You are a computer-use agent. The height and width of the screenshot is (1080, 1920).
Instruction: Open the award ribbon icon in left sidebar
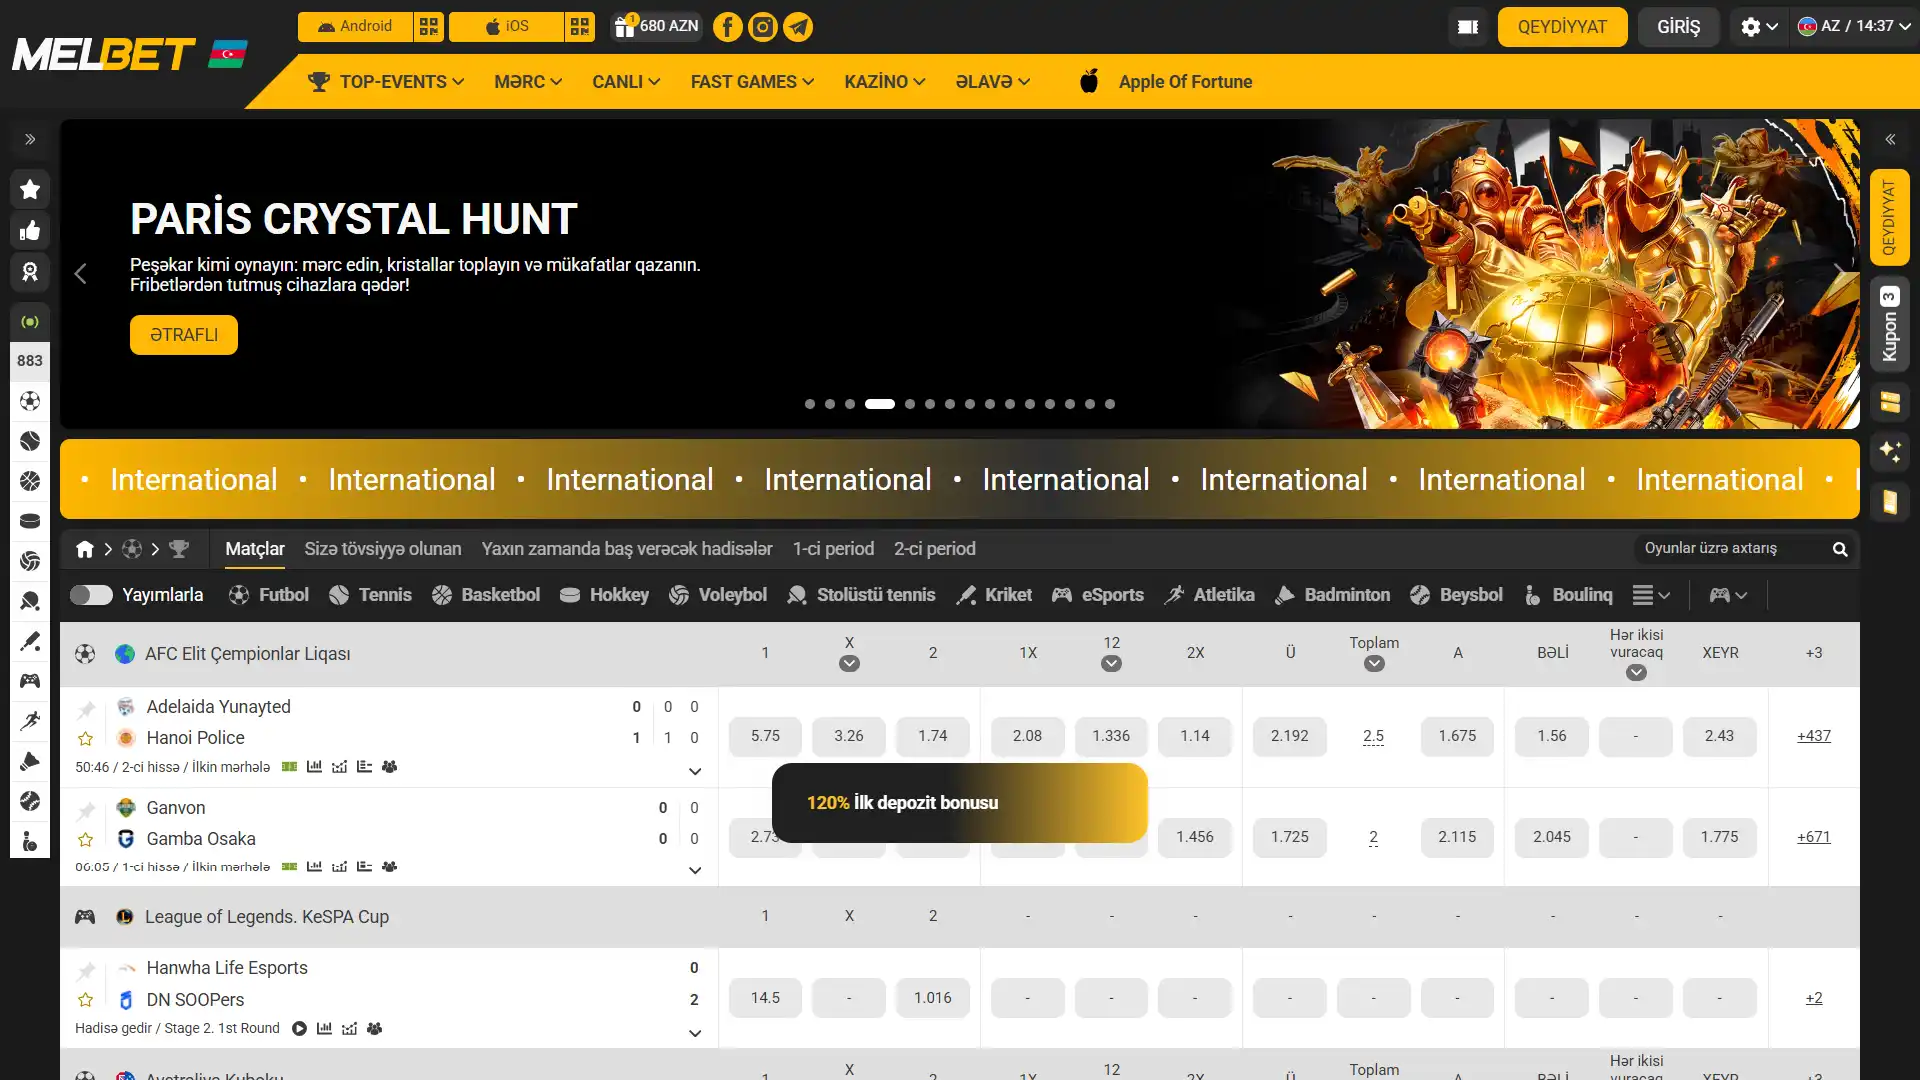coord(30,272)
